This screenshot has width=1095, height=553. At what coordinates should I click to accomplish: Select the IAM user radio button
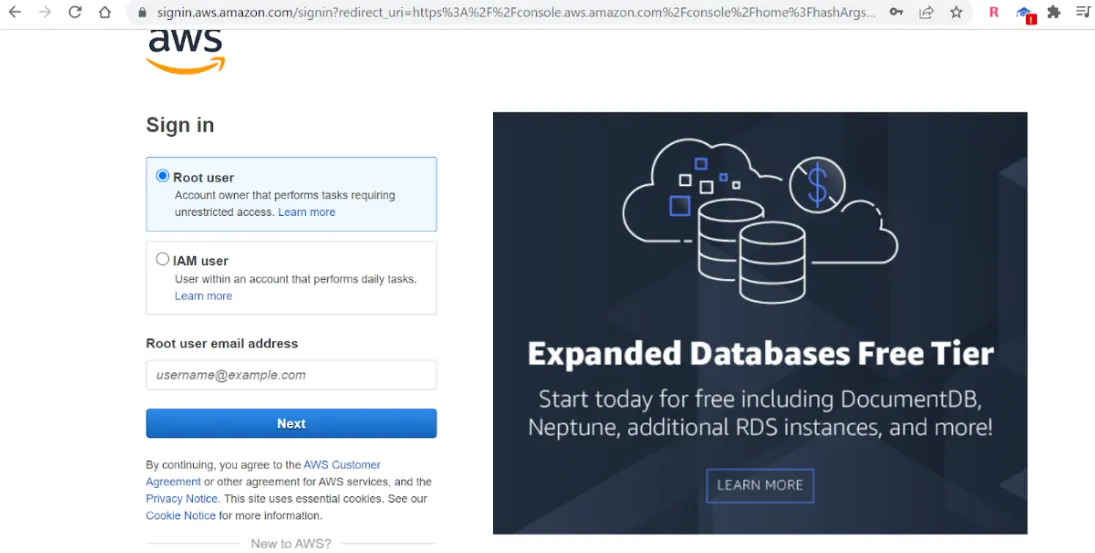tap(163, 259)
